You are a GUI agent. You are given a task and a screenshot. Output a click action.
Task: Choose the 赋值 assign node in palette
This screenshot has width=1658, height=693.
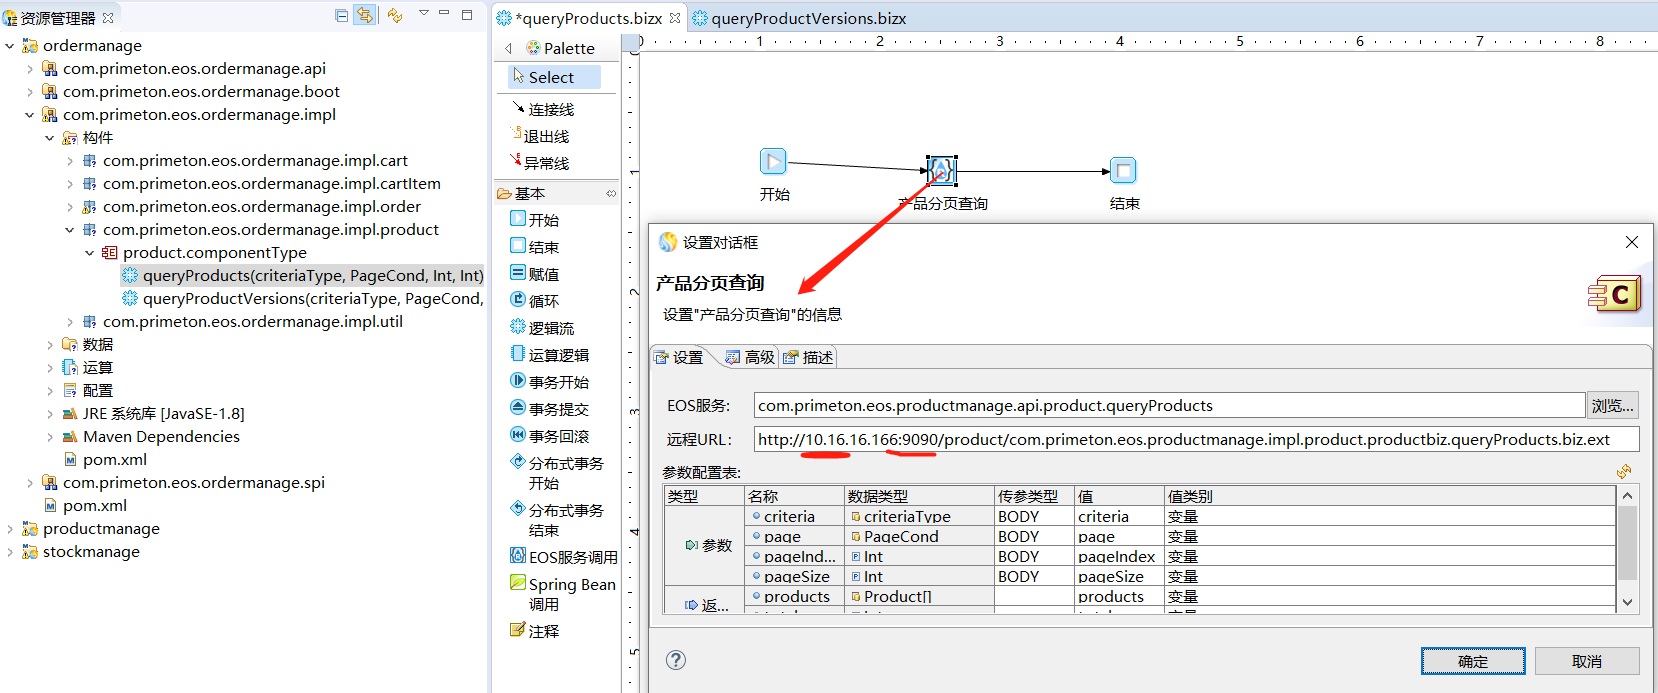543,274
